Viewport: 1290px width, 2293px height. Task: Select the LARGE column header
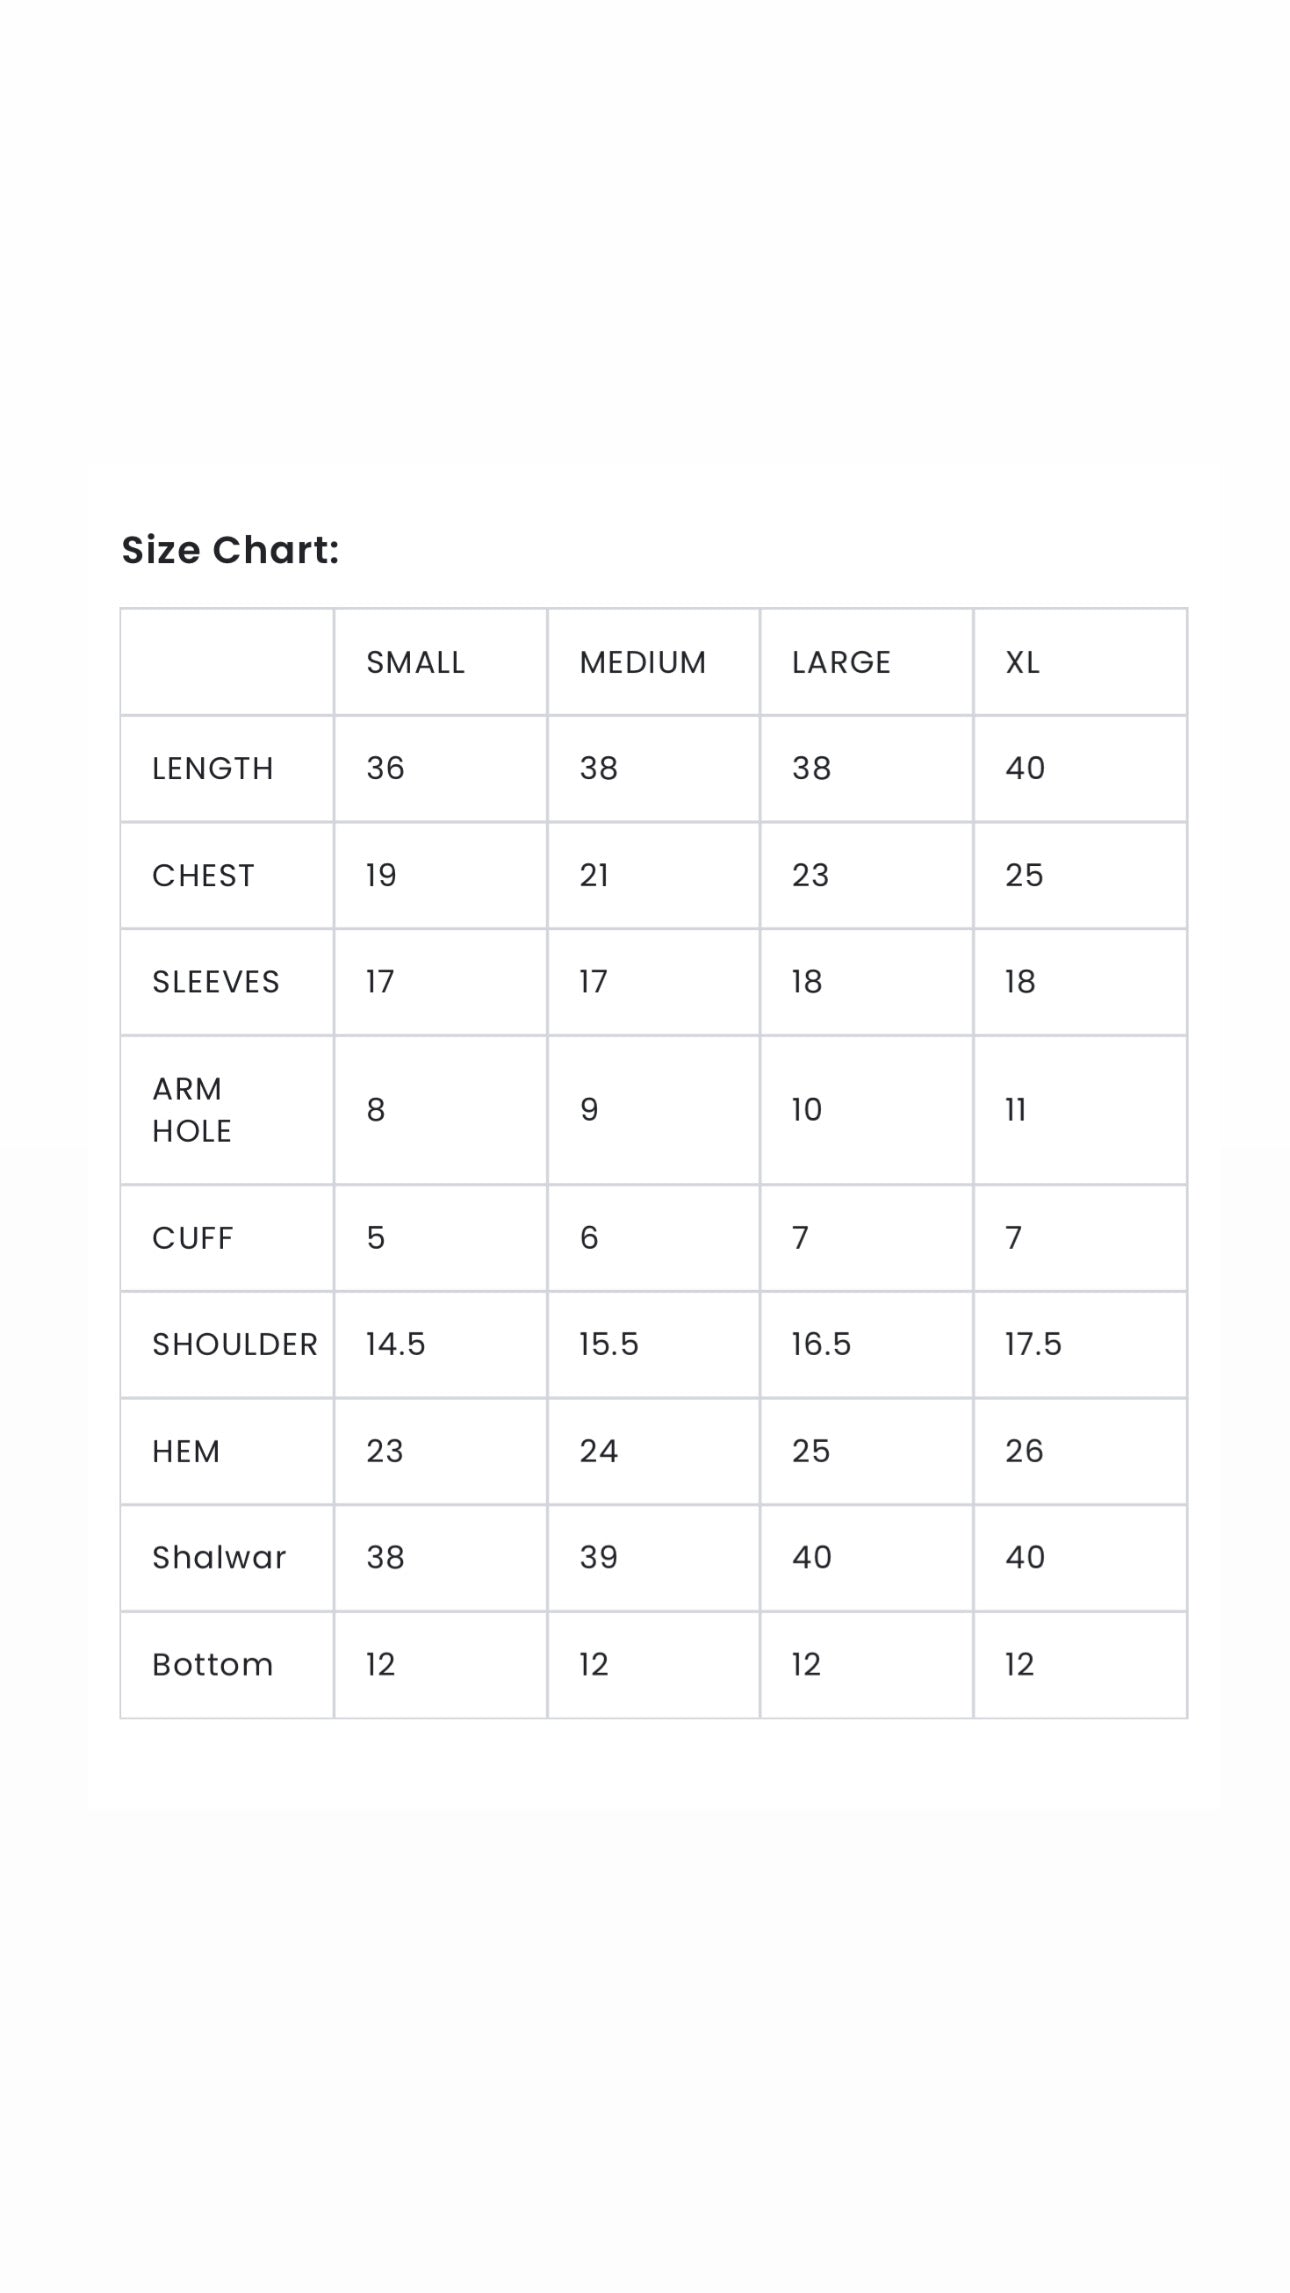point(841,662)
